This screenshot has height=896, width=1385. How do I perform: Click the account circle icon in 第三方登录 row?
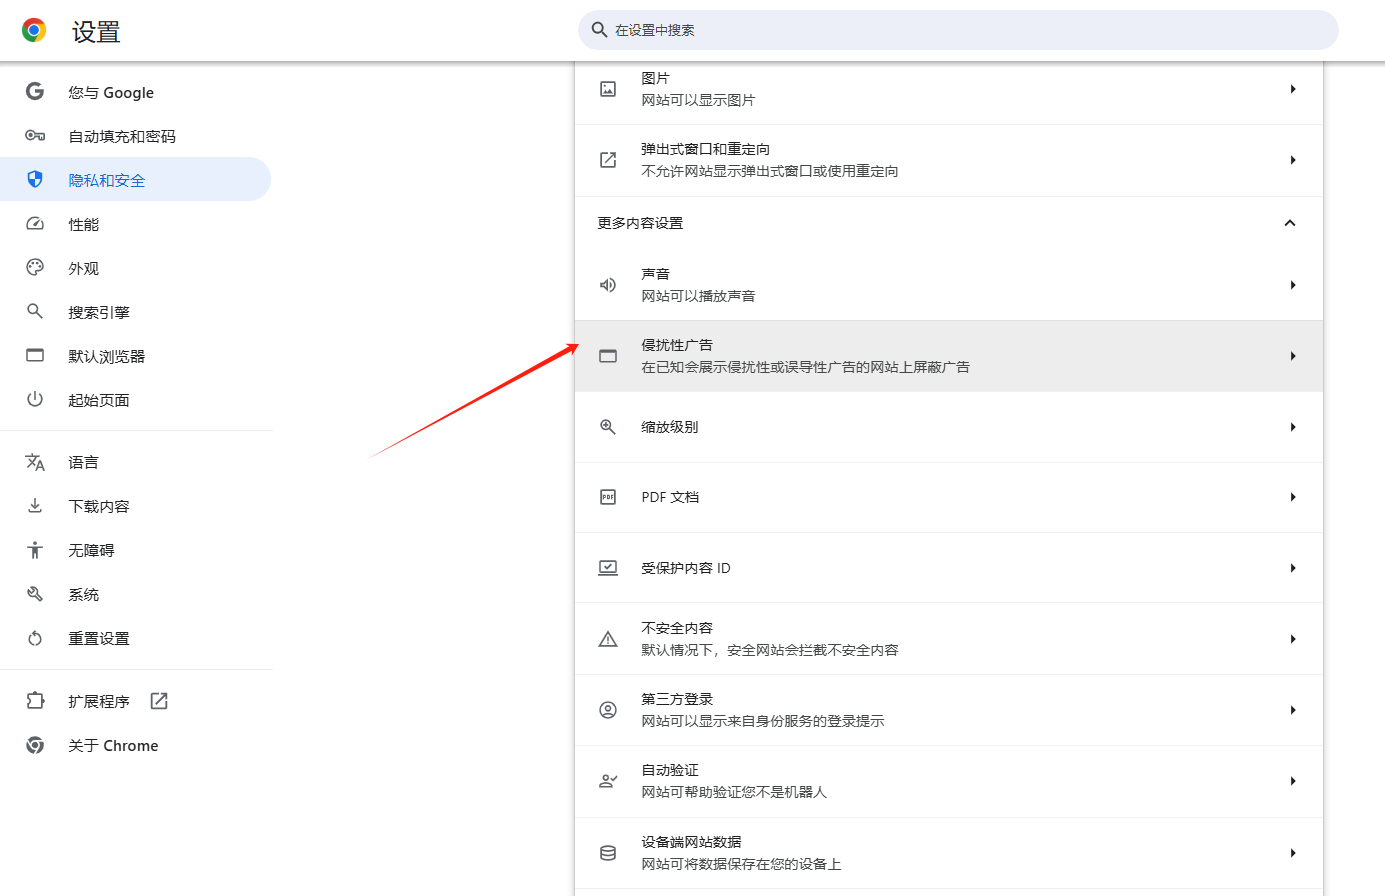point(608,710)
